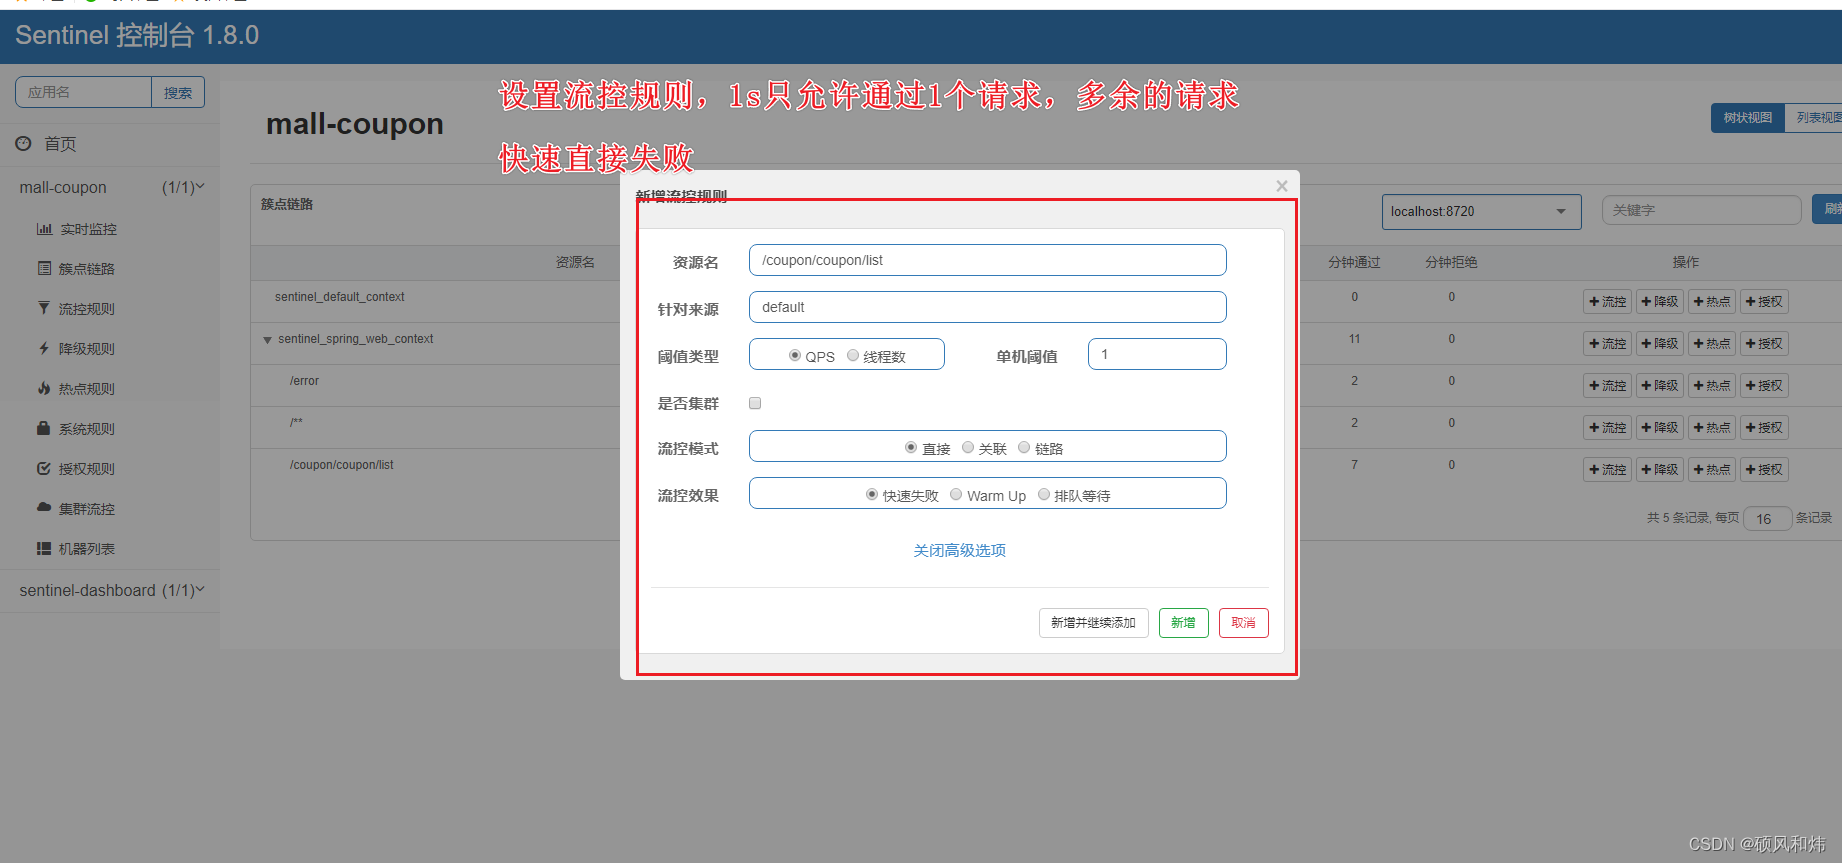This screenshot has width=1842, height=863.
Task: Select the 线程数 threshold type radio
Action: (853, 355)
